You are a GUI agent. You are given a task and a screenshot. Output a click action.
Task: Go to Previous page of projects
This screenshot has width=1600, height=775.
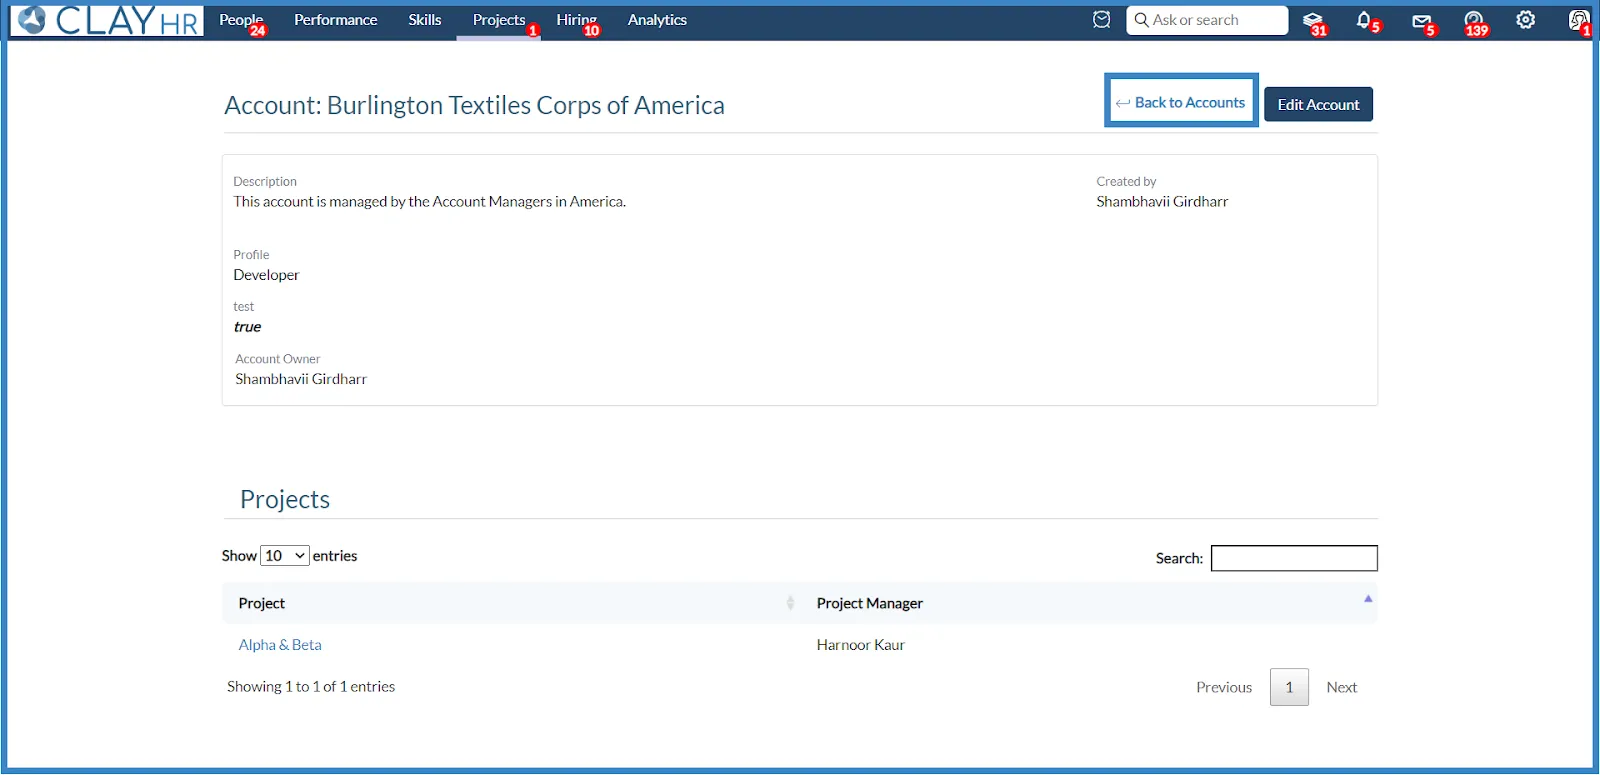coord(1224,687)
